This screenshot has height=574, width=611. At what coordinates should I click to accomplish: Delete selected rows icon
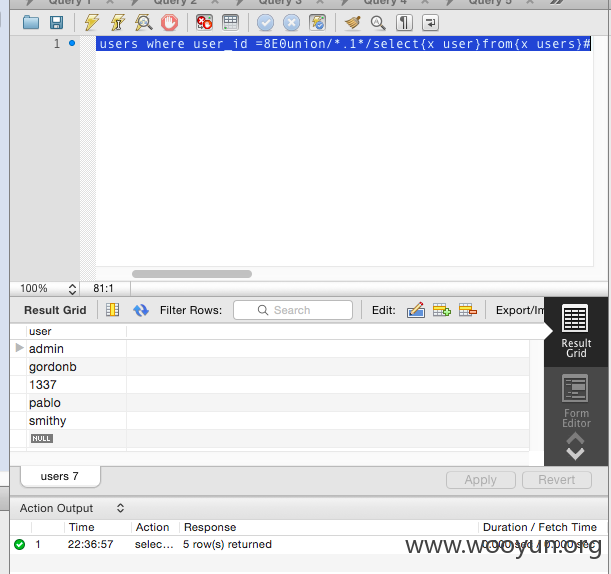coord(468,310)
